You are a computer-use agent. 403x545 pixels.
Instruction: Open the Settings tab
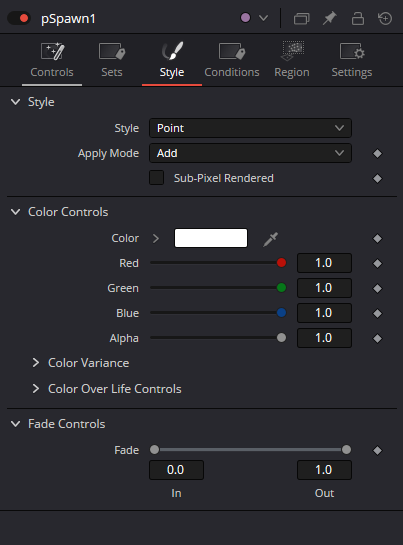[x=352, y=60]
